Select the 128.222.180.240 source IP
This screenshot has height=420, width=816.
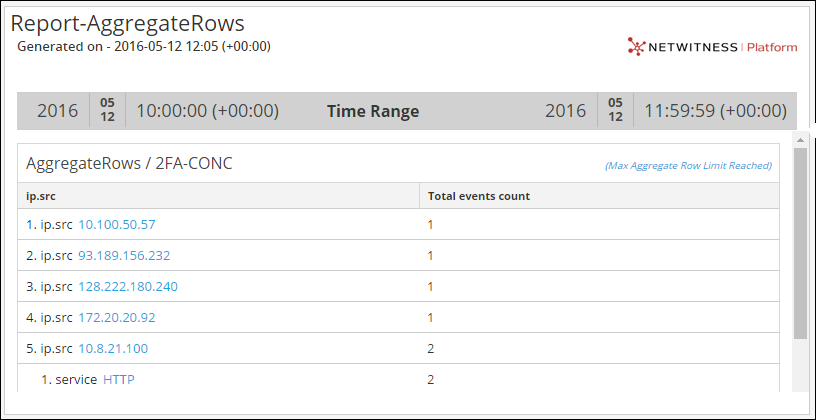tap(128, 287)
